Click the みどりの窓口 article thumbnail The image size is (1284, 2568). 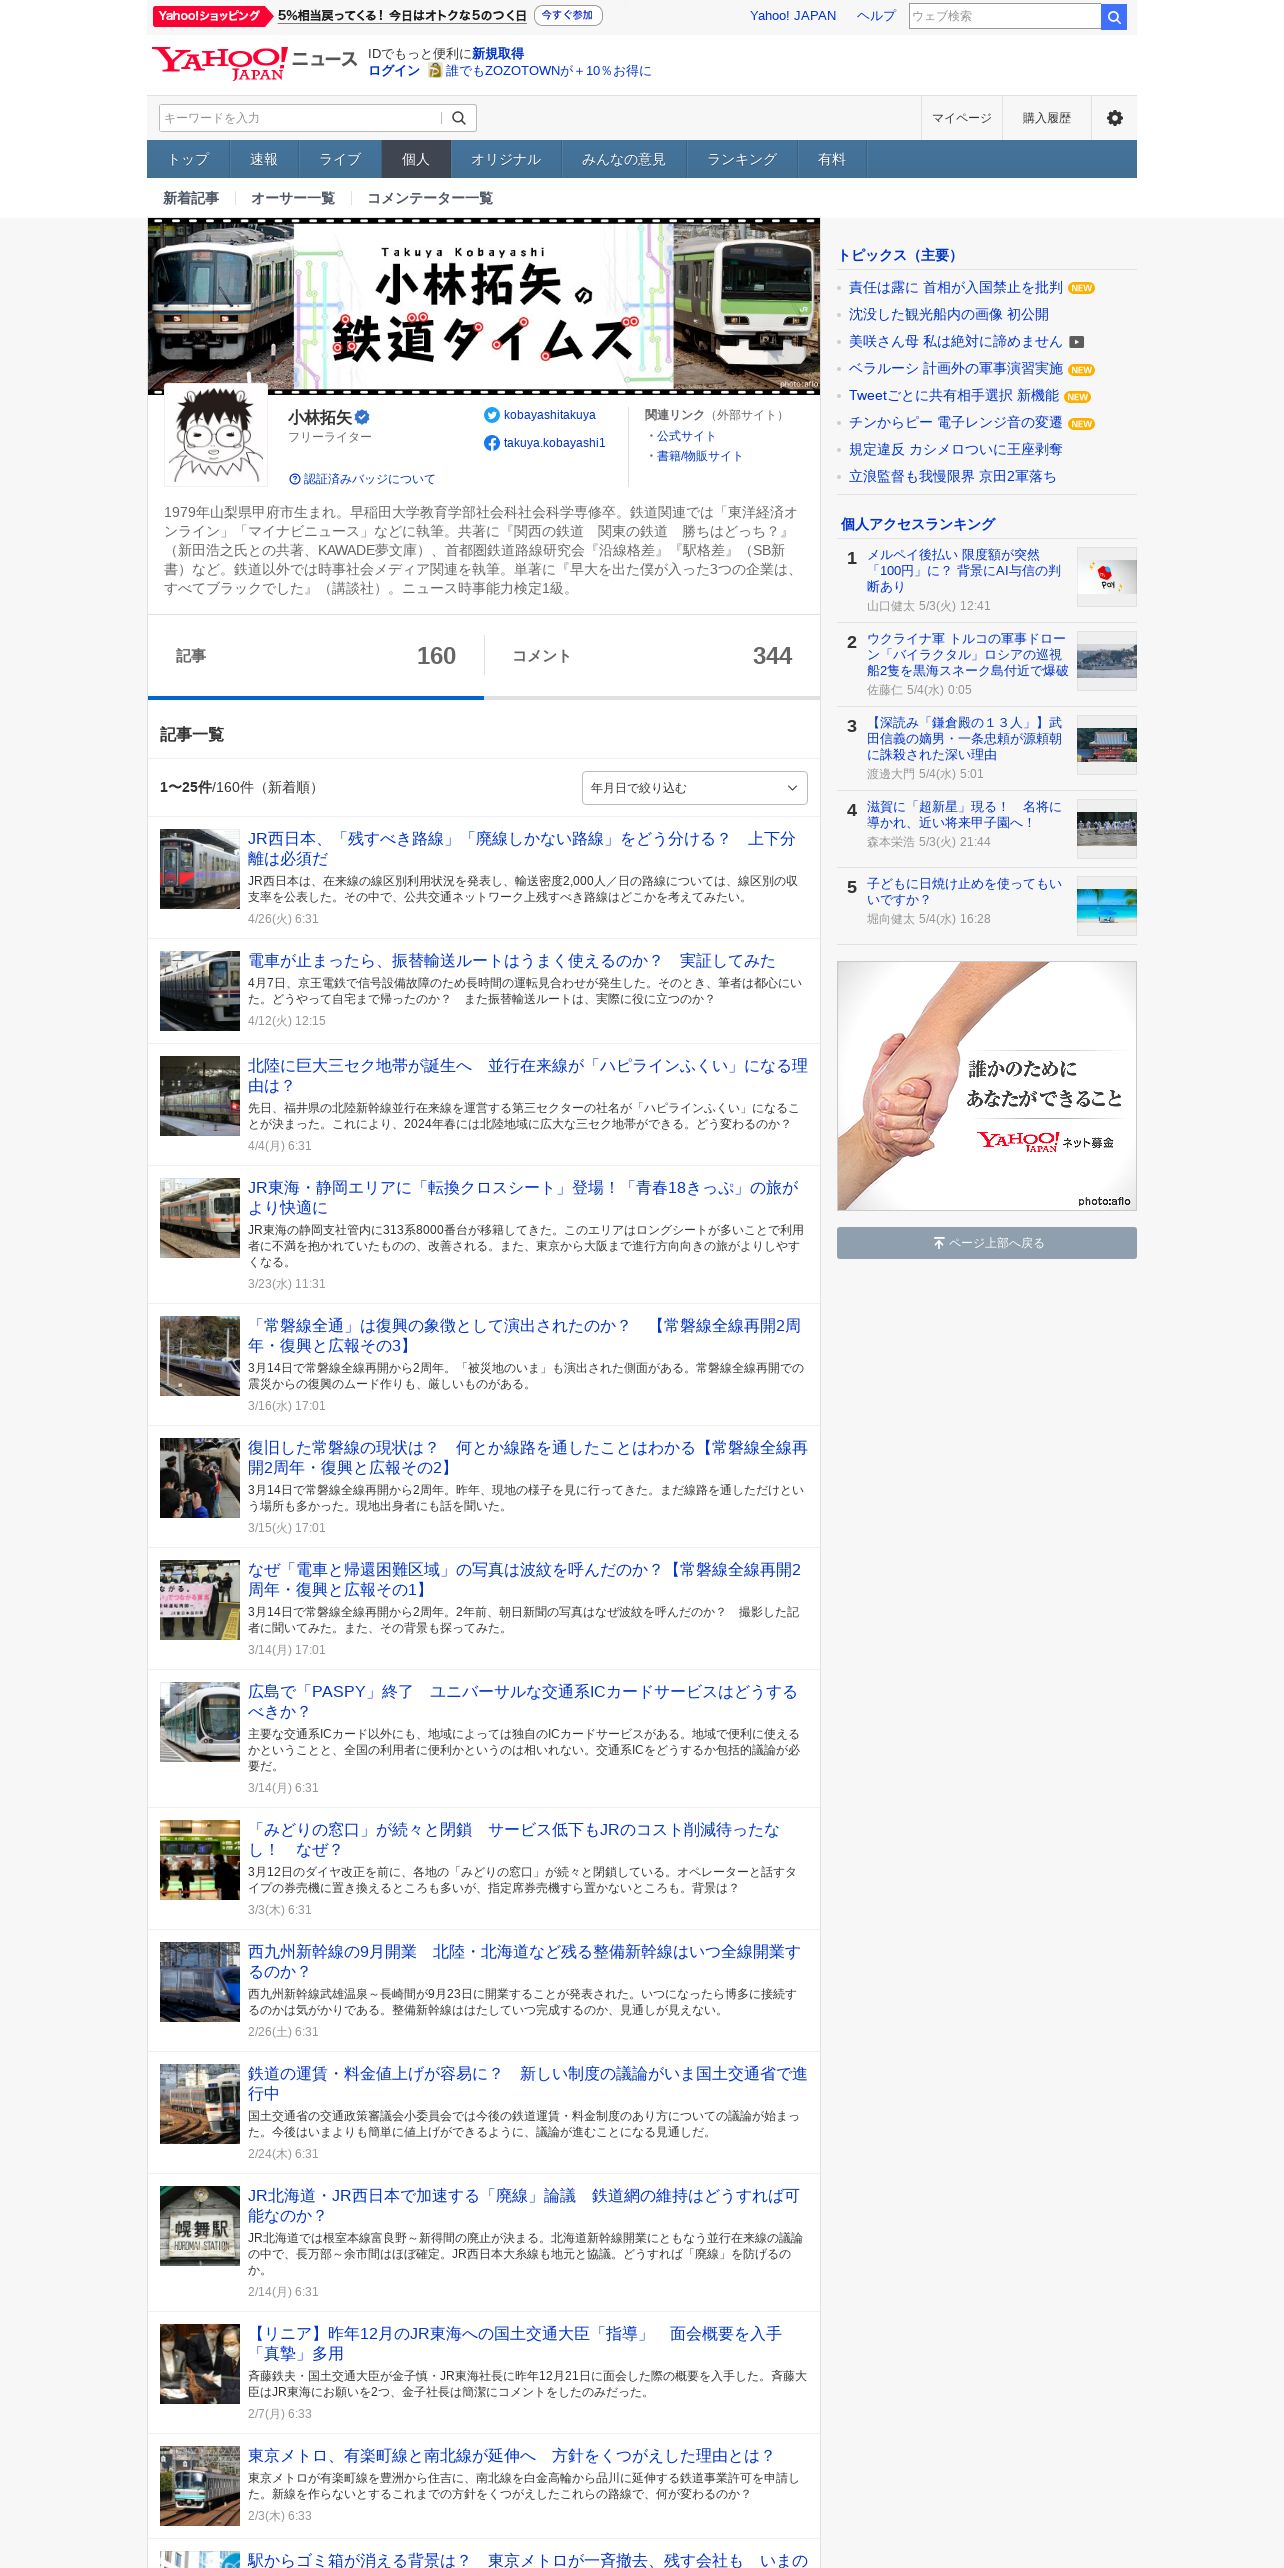click(200, 1860)
